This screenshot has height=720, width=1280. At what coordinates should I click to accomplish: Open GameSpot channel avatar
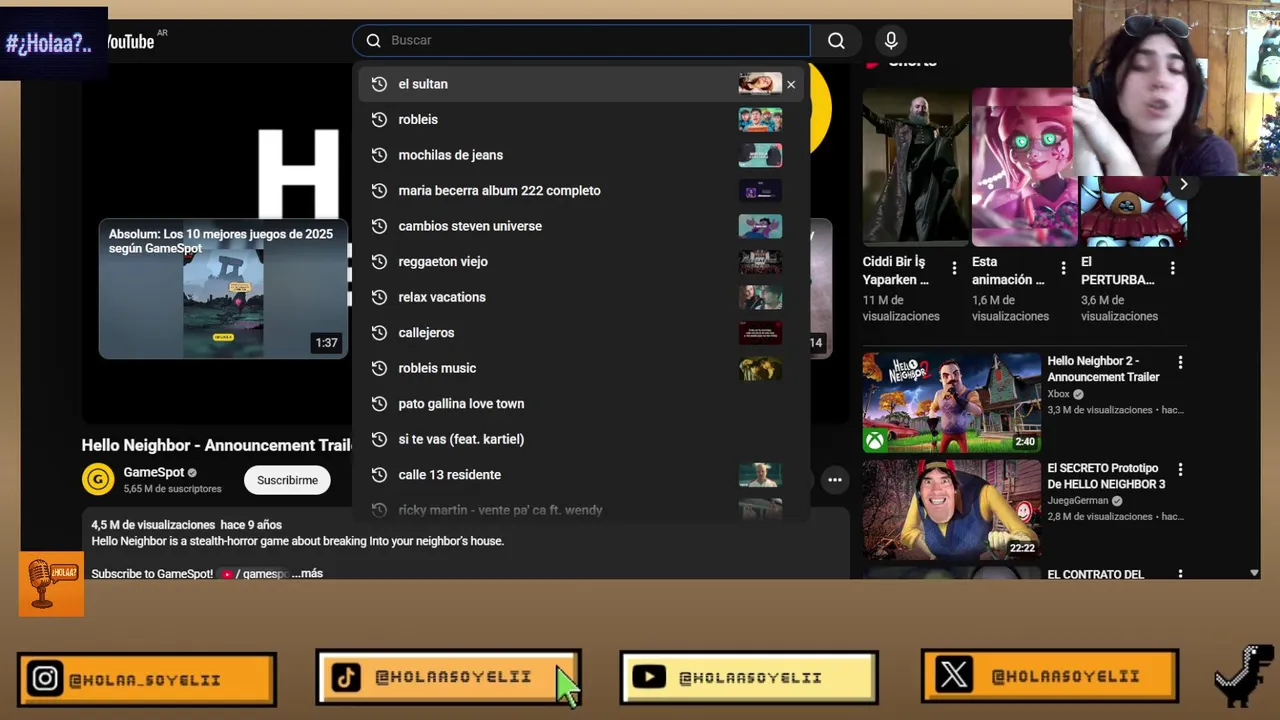point(98,480)
